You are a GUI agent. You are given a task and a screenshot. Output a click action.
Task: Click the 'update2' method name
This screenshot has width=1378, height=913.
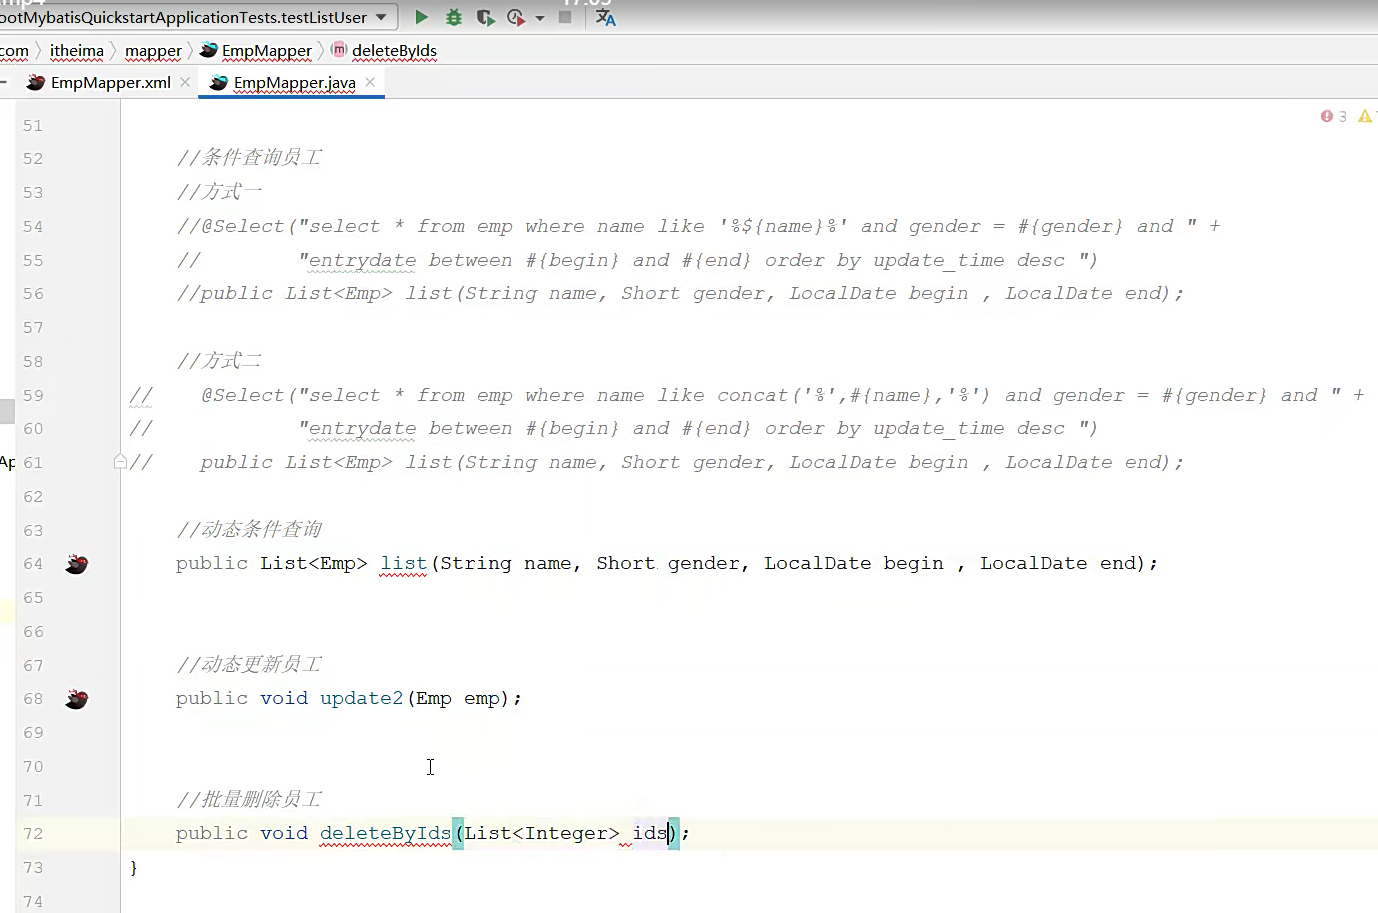click(x=361, y=698)
